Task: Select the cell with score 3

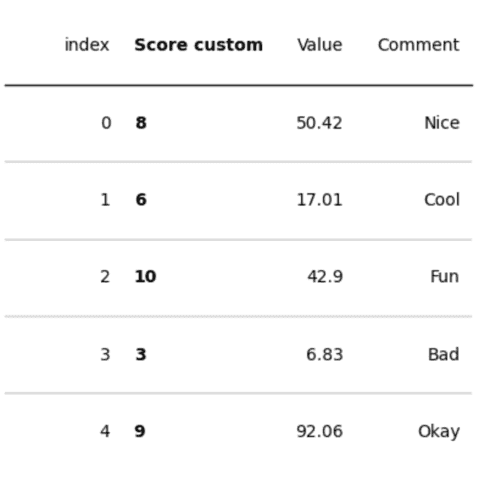Action: [x=141, y=354]
